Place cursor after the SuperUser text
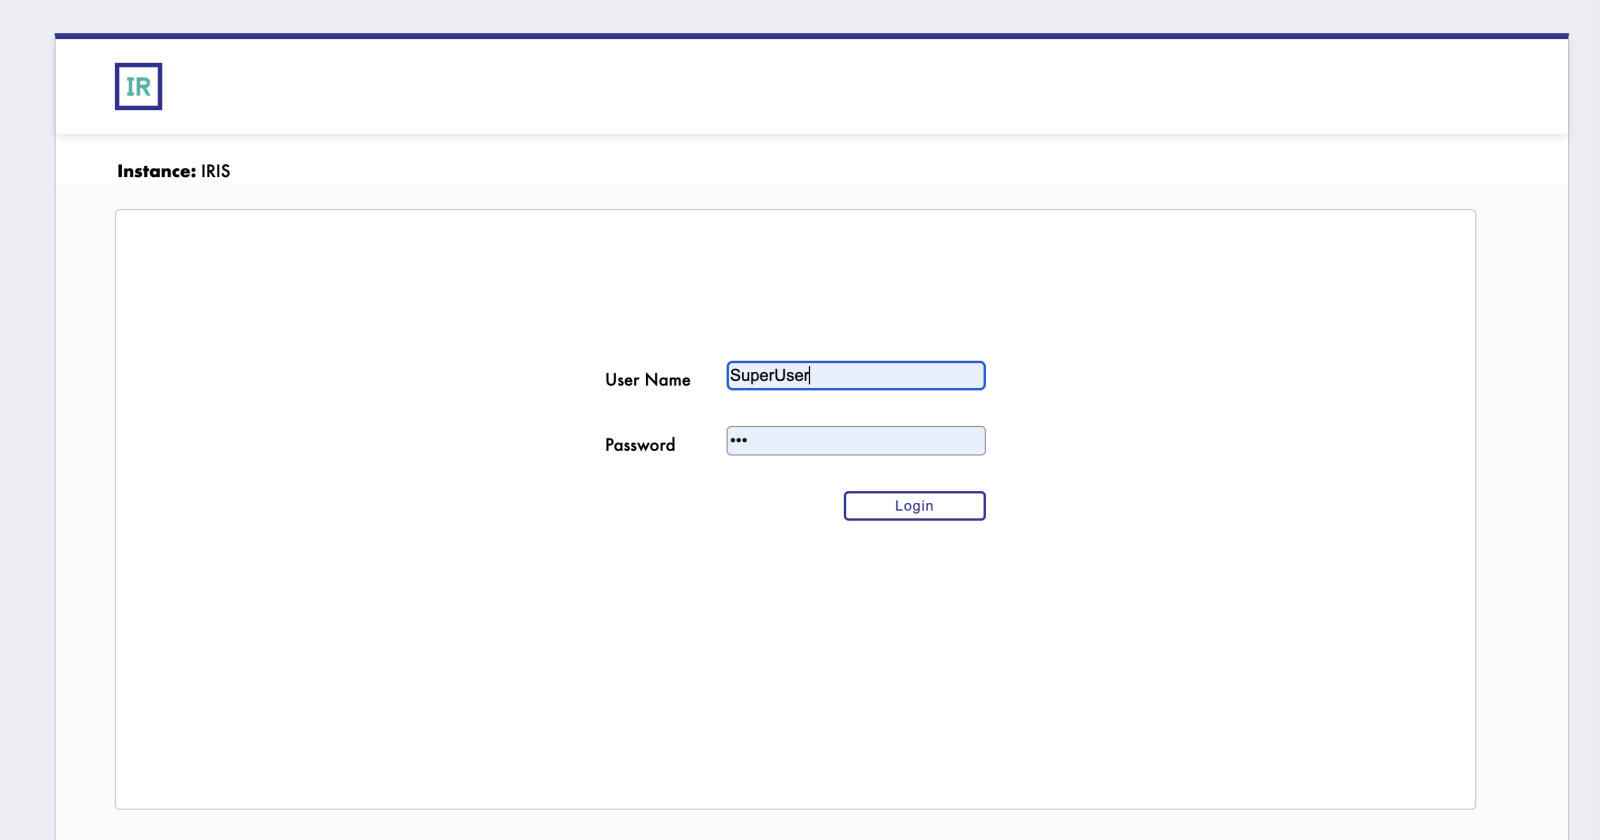Viewport: 1600px width, 840px height. click(811, 376)
